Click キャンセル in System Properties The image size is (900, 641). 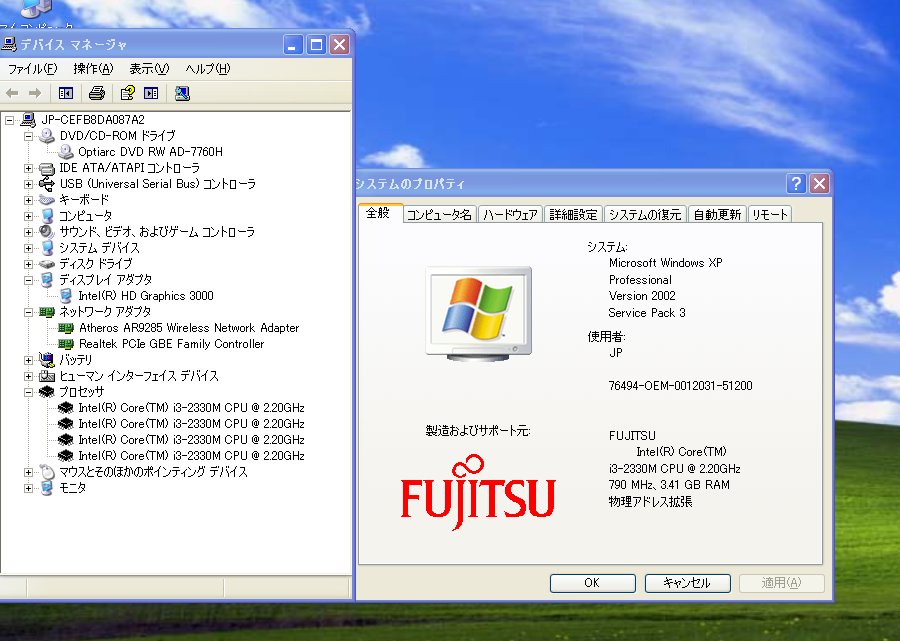688,583
